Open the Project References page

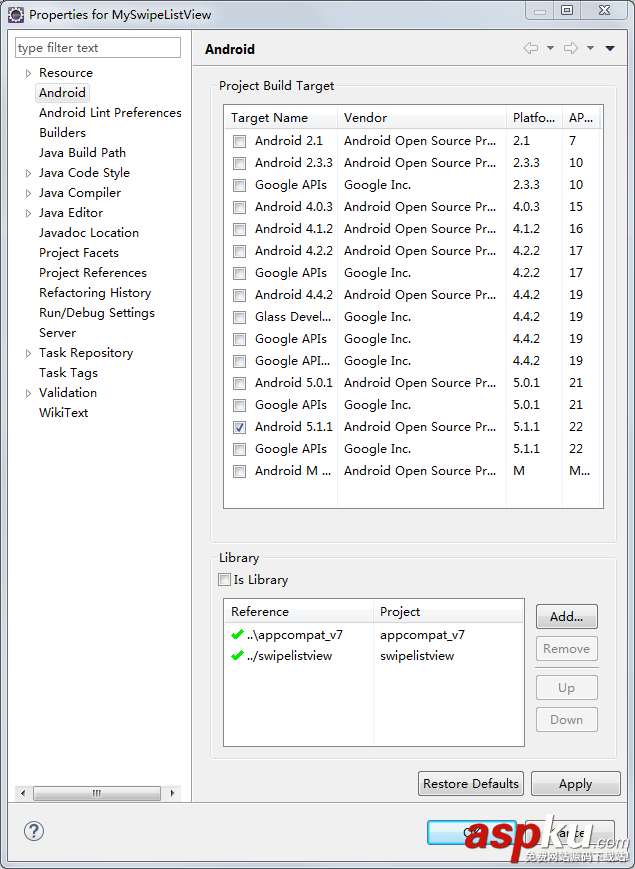(x=93, y=273)
